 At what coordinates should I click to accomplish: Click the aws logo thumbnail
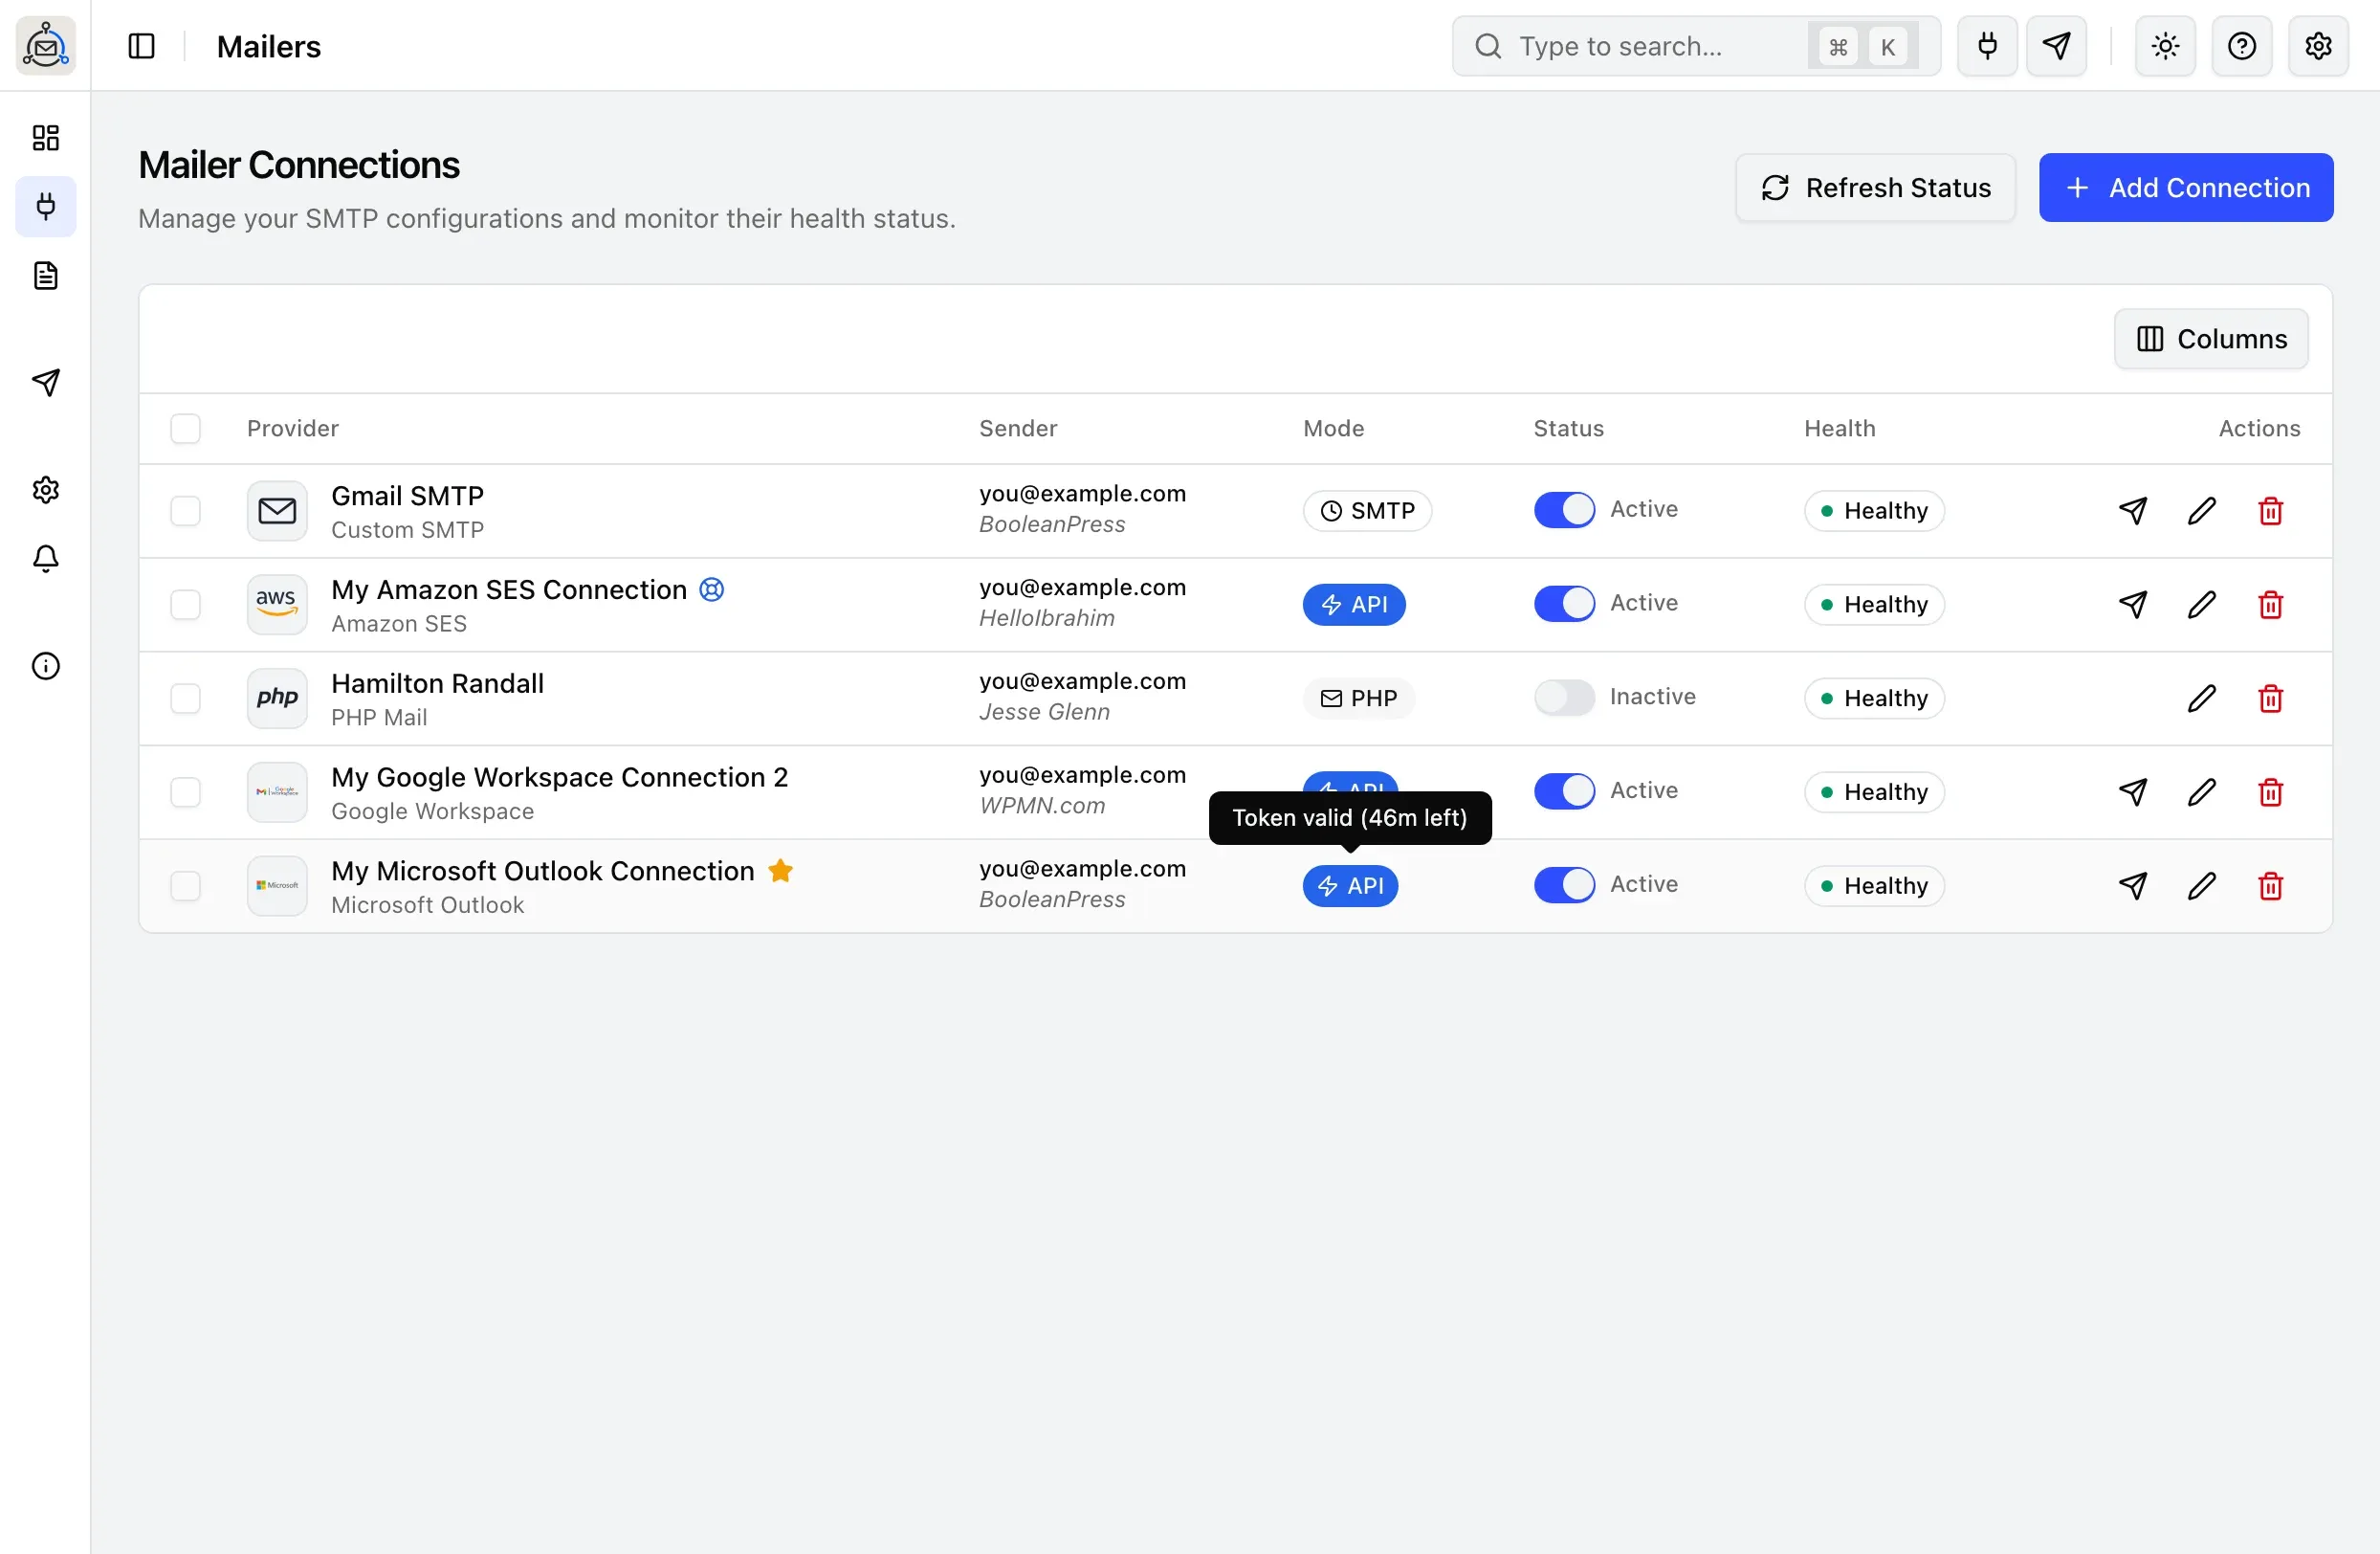tap(277, 605)
